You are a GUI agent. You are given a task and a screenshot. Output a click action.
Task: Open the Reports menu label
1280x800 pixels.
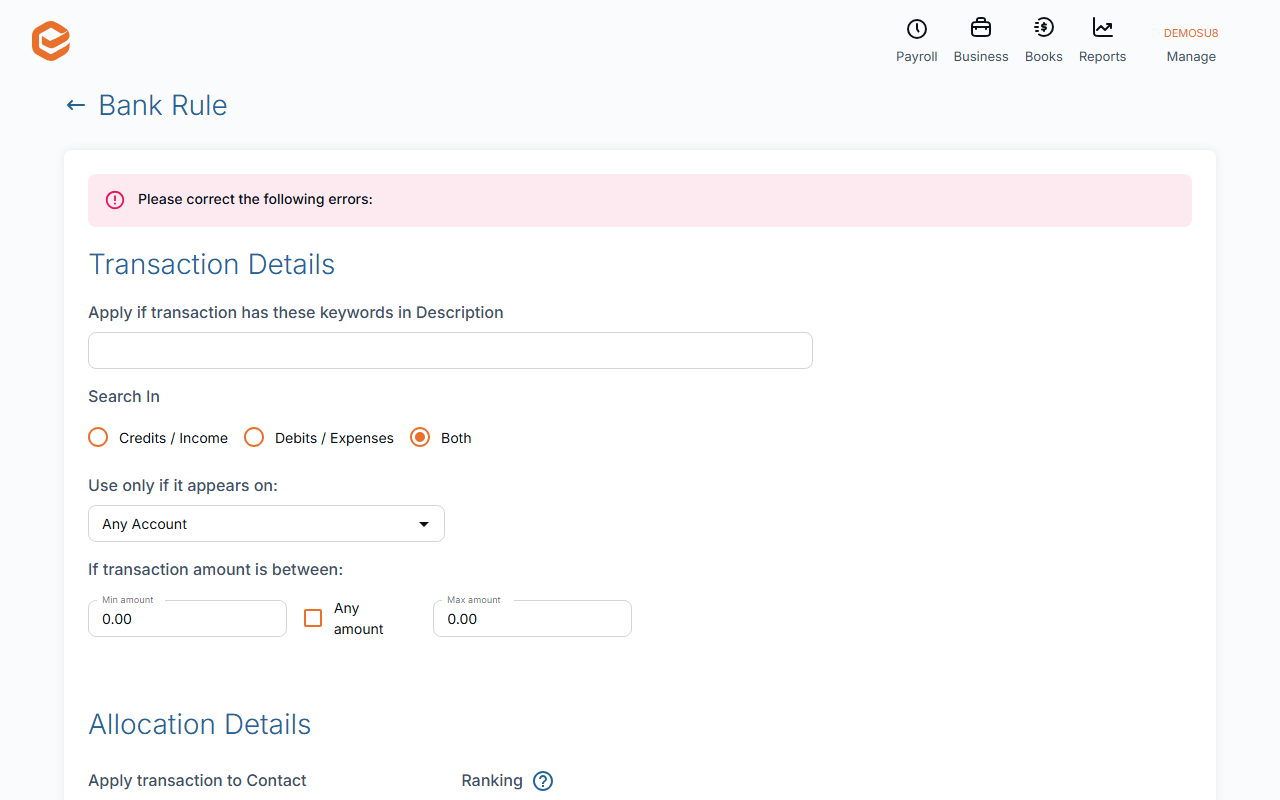[x=1102, y=57]
